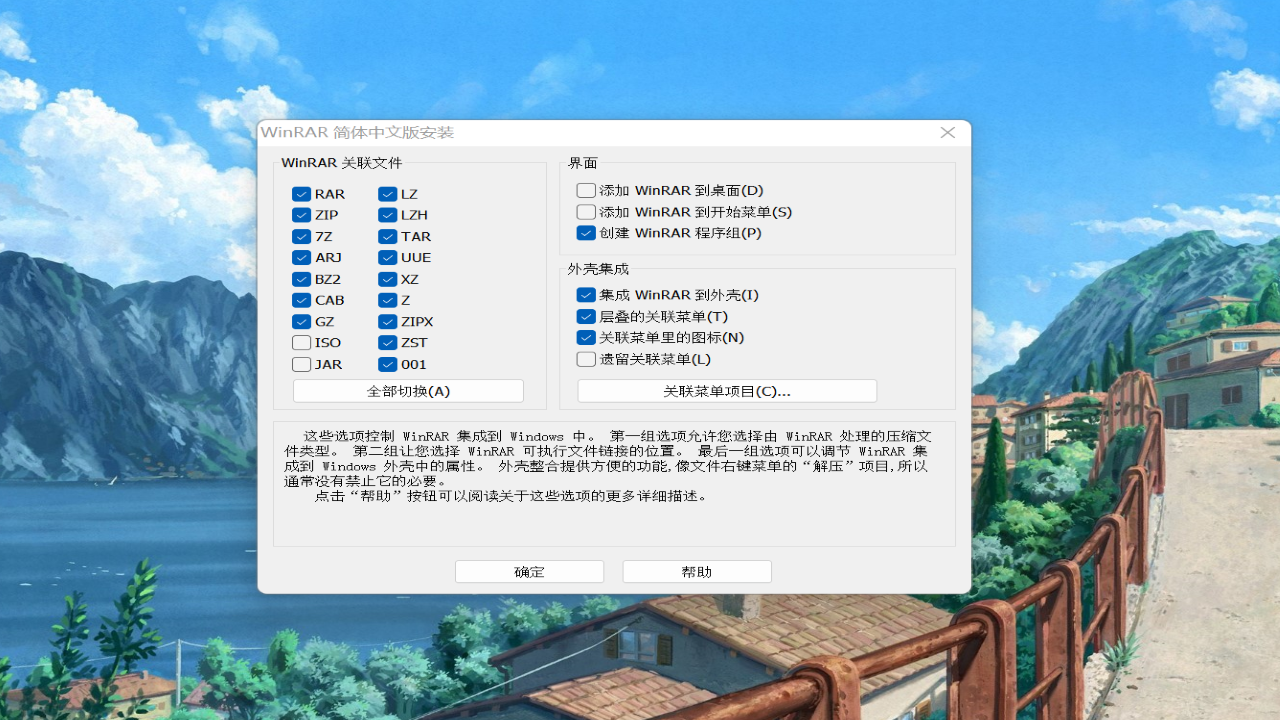Viewport: 1280px width, 720px height.
Task: Check 添加 WinRAR 到开始菜单 option
Action: coord(585,211)
